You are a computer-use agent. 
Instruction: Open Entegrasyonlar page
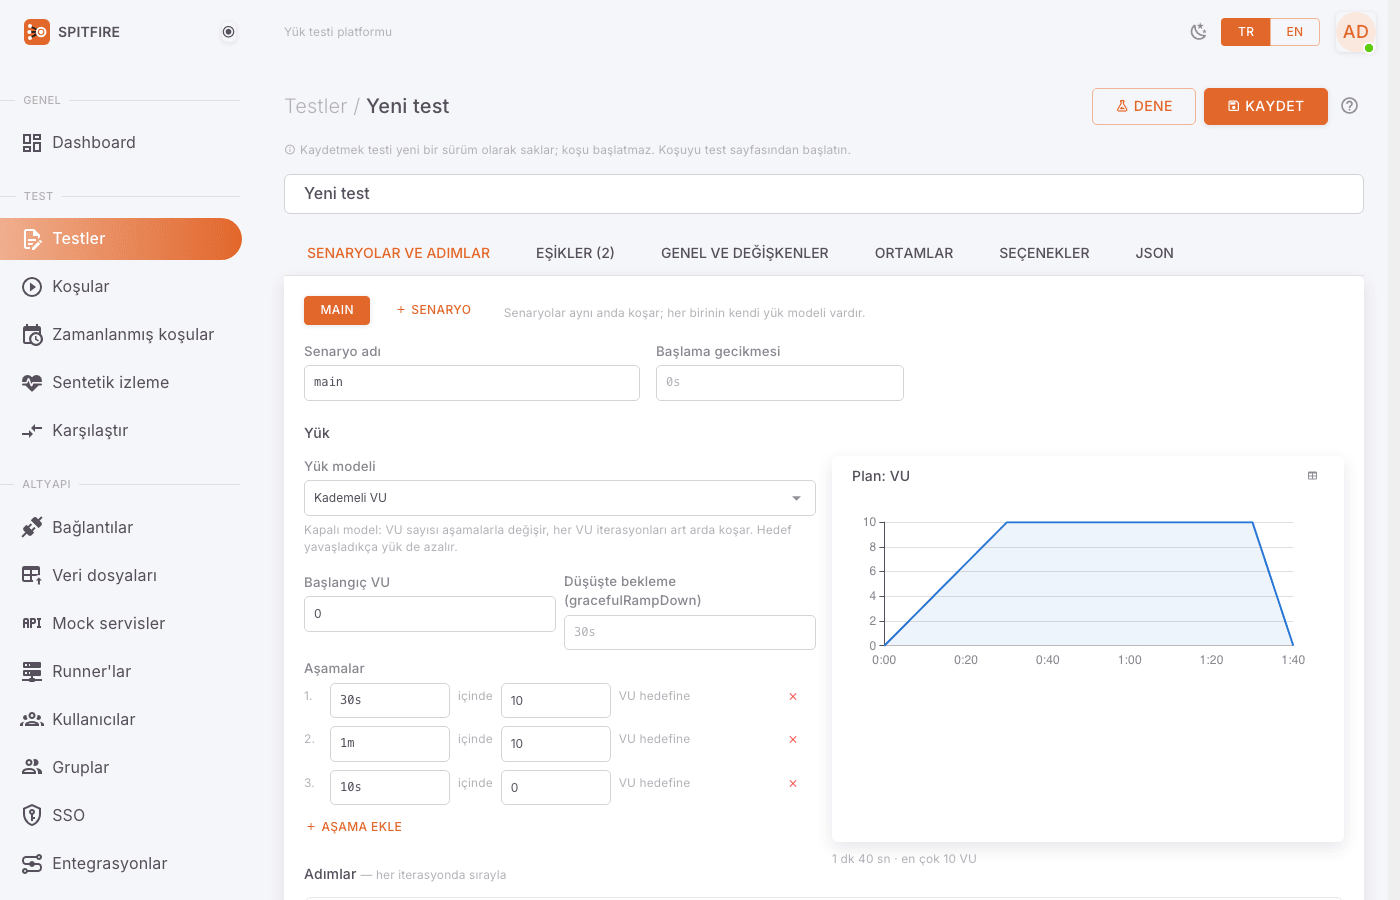click(x=121, y=864)
